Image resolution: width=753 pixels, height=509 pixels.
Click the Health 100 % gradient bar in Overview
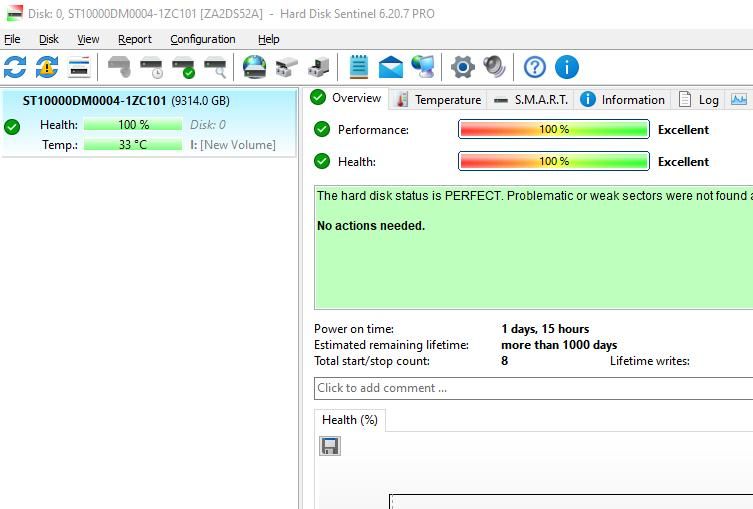(554, 161)
